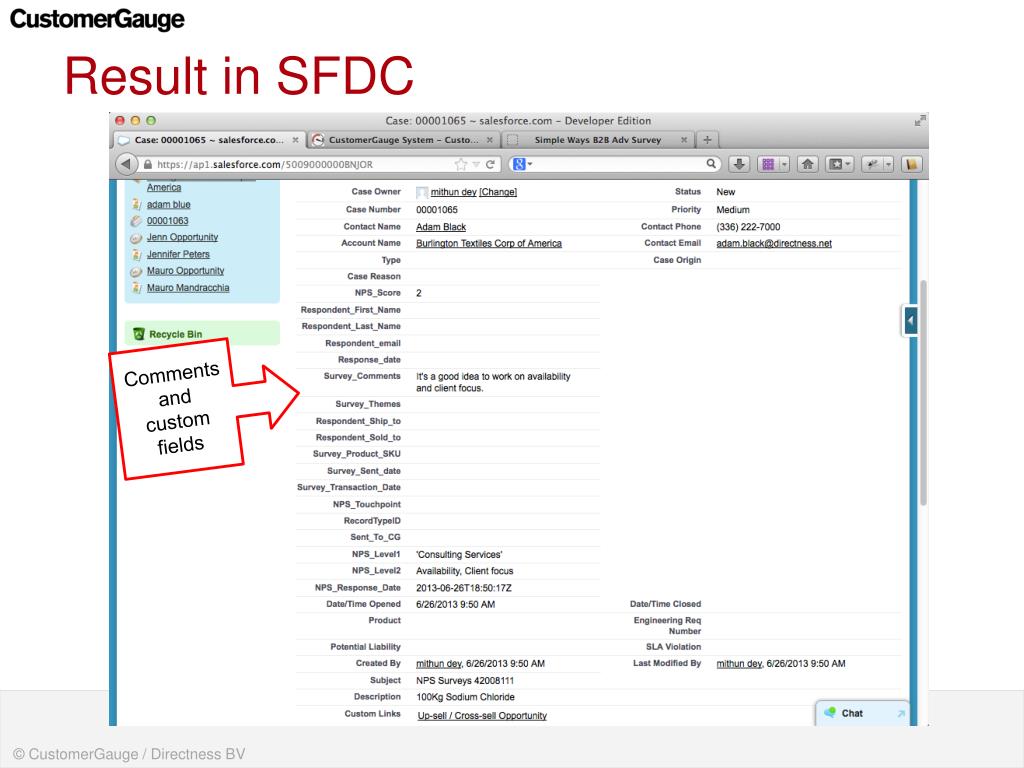Screen dimensions: 1024x768
Task: Open the Up-sell / Cross-sell Opportunity link
Action: pyautogui.click(x=482, y=716)
